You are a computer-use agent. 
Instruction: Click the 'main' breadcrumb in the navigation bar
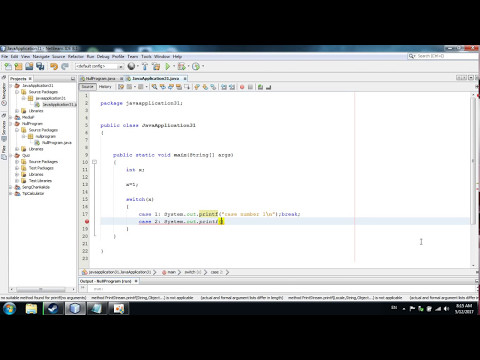coord(171,272)
